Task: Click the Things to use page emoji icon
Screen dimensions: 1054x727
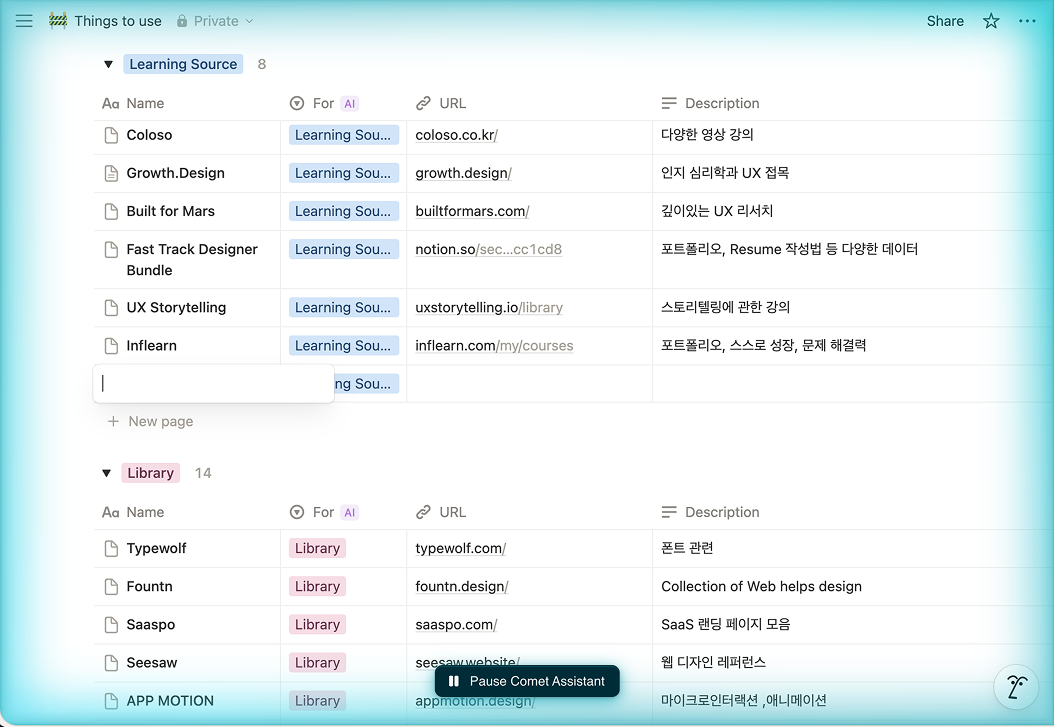Action: point(58,21)
